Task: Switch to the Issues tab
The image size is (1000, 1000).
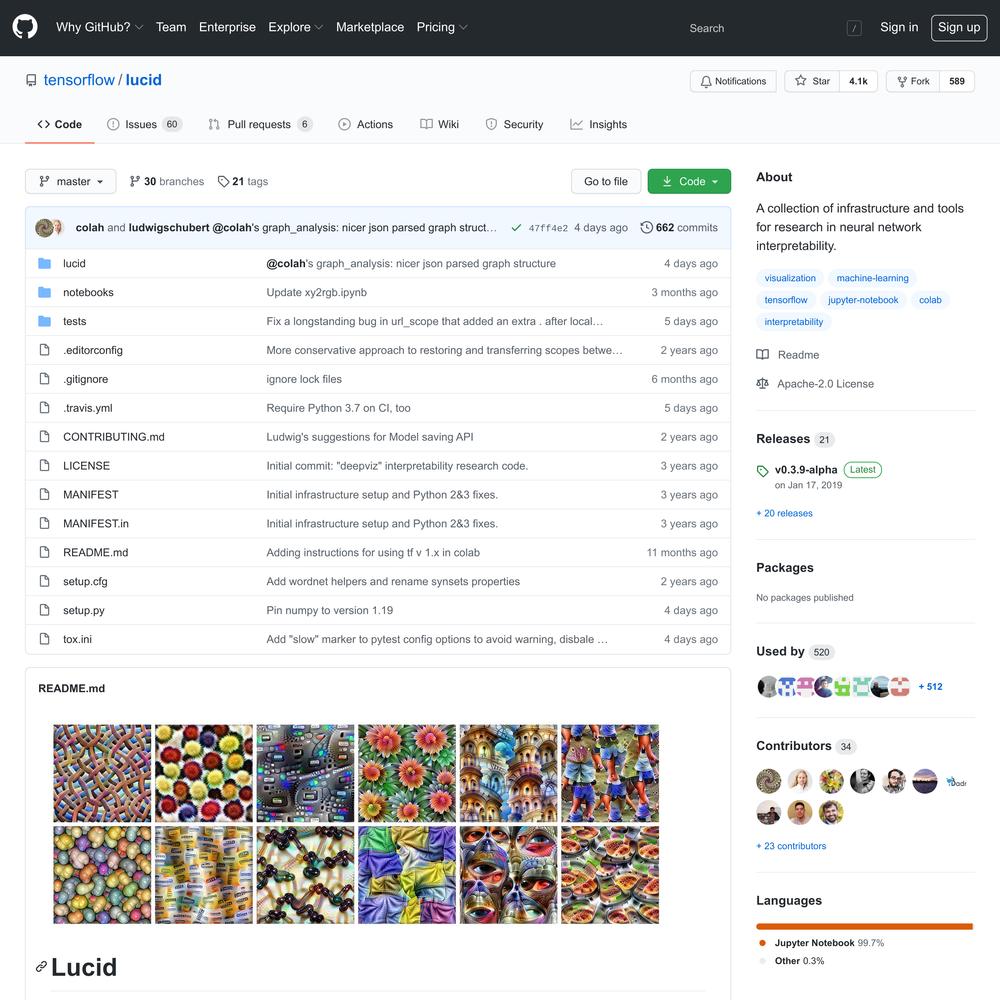Action: pos(144,124)
